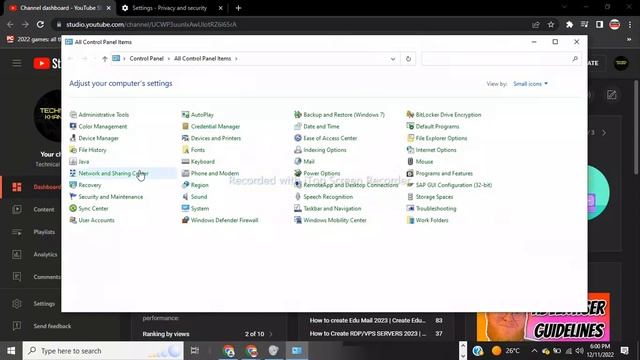Open Task View on taskbar
The image size is (640, 360).
pos(195,351)
